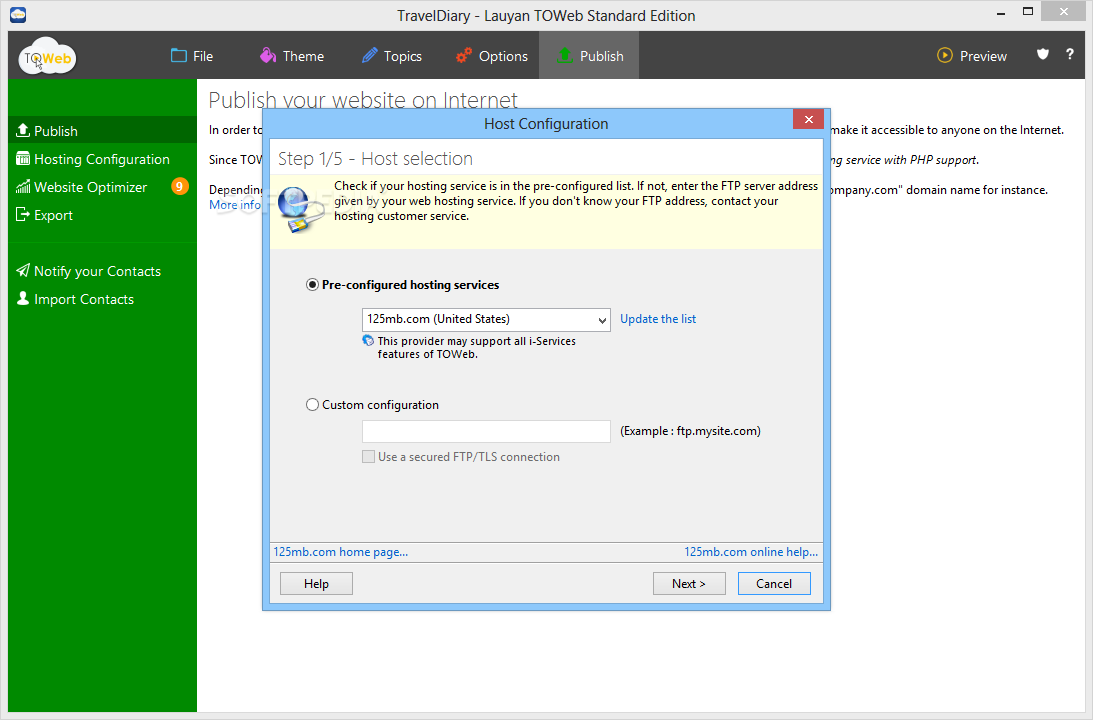Select Pre-configured hosting services radio
The height and width of the screenshot is (720, 1093).
312,284
